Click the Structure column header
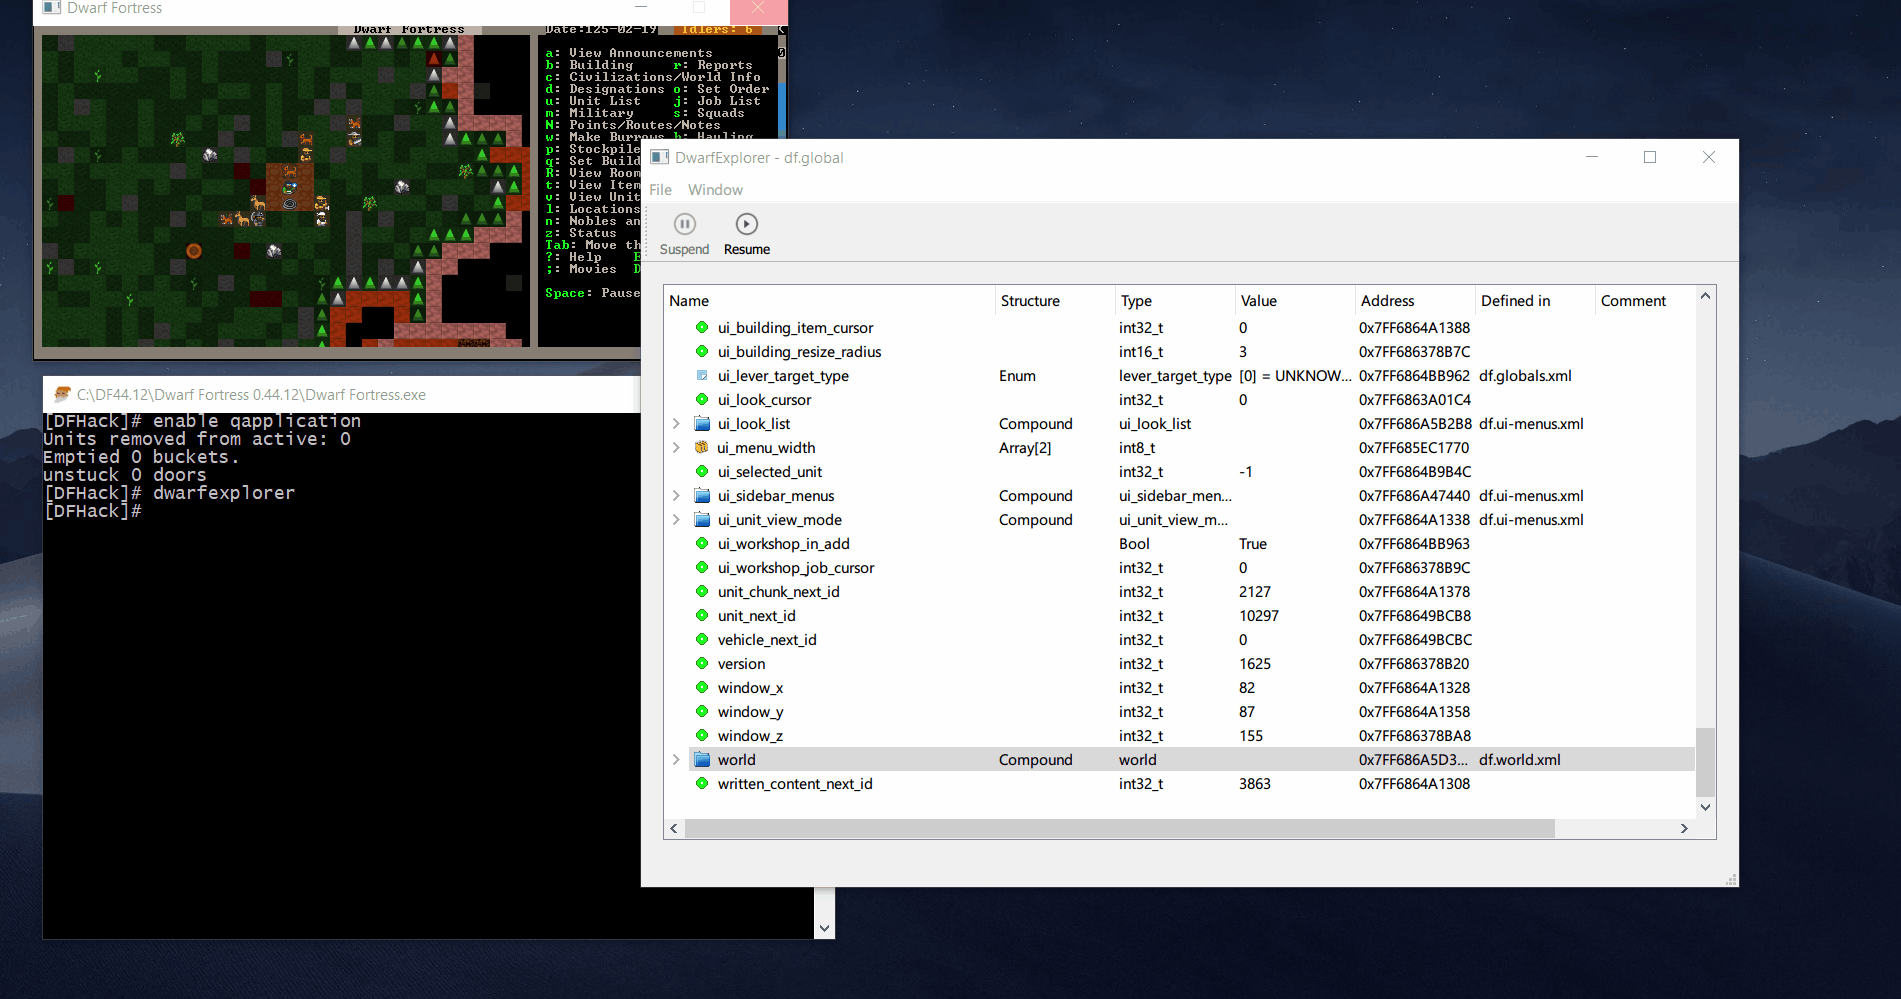The width and height of the screenshot is (1901, 999). click(1055, 301)
